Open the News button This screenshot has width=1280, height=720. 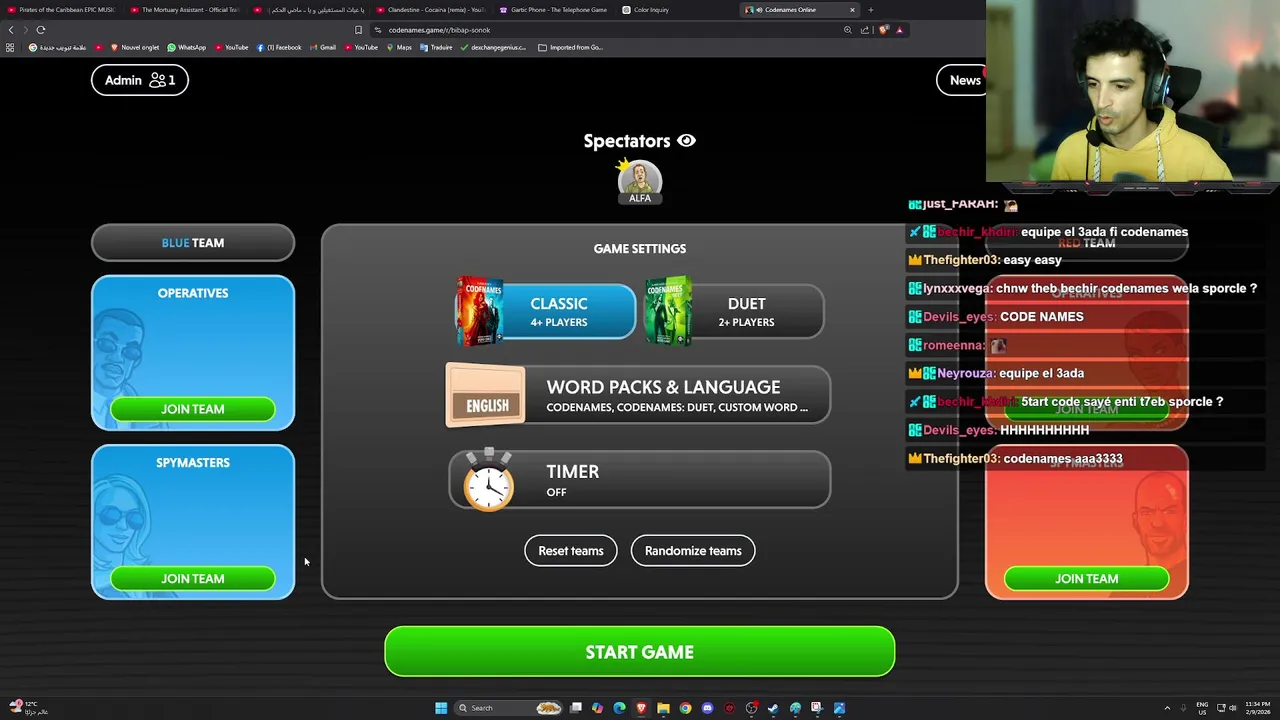[x=962, y=80]
